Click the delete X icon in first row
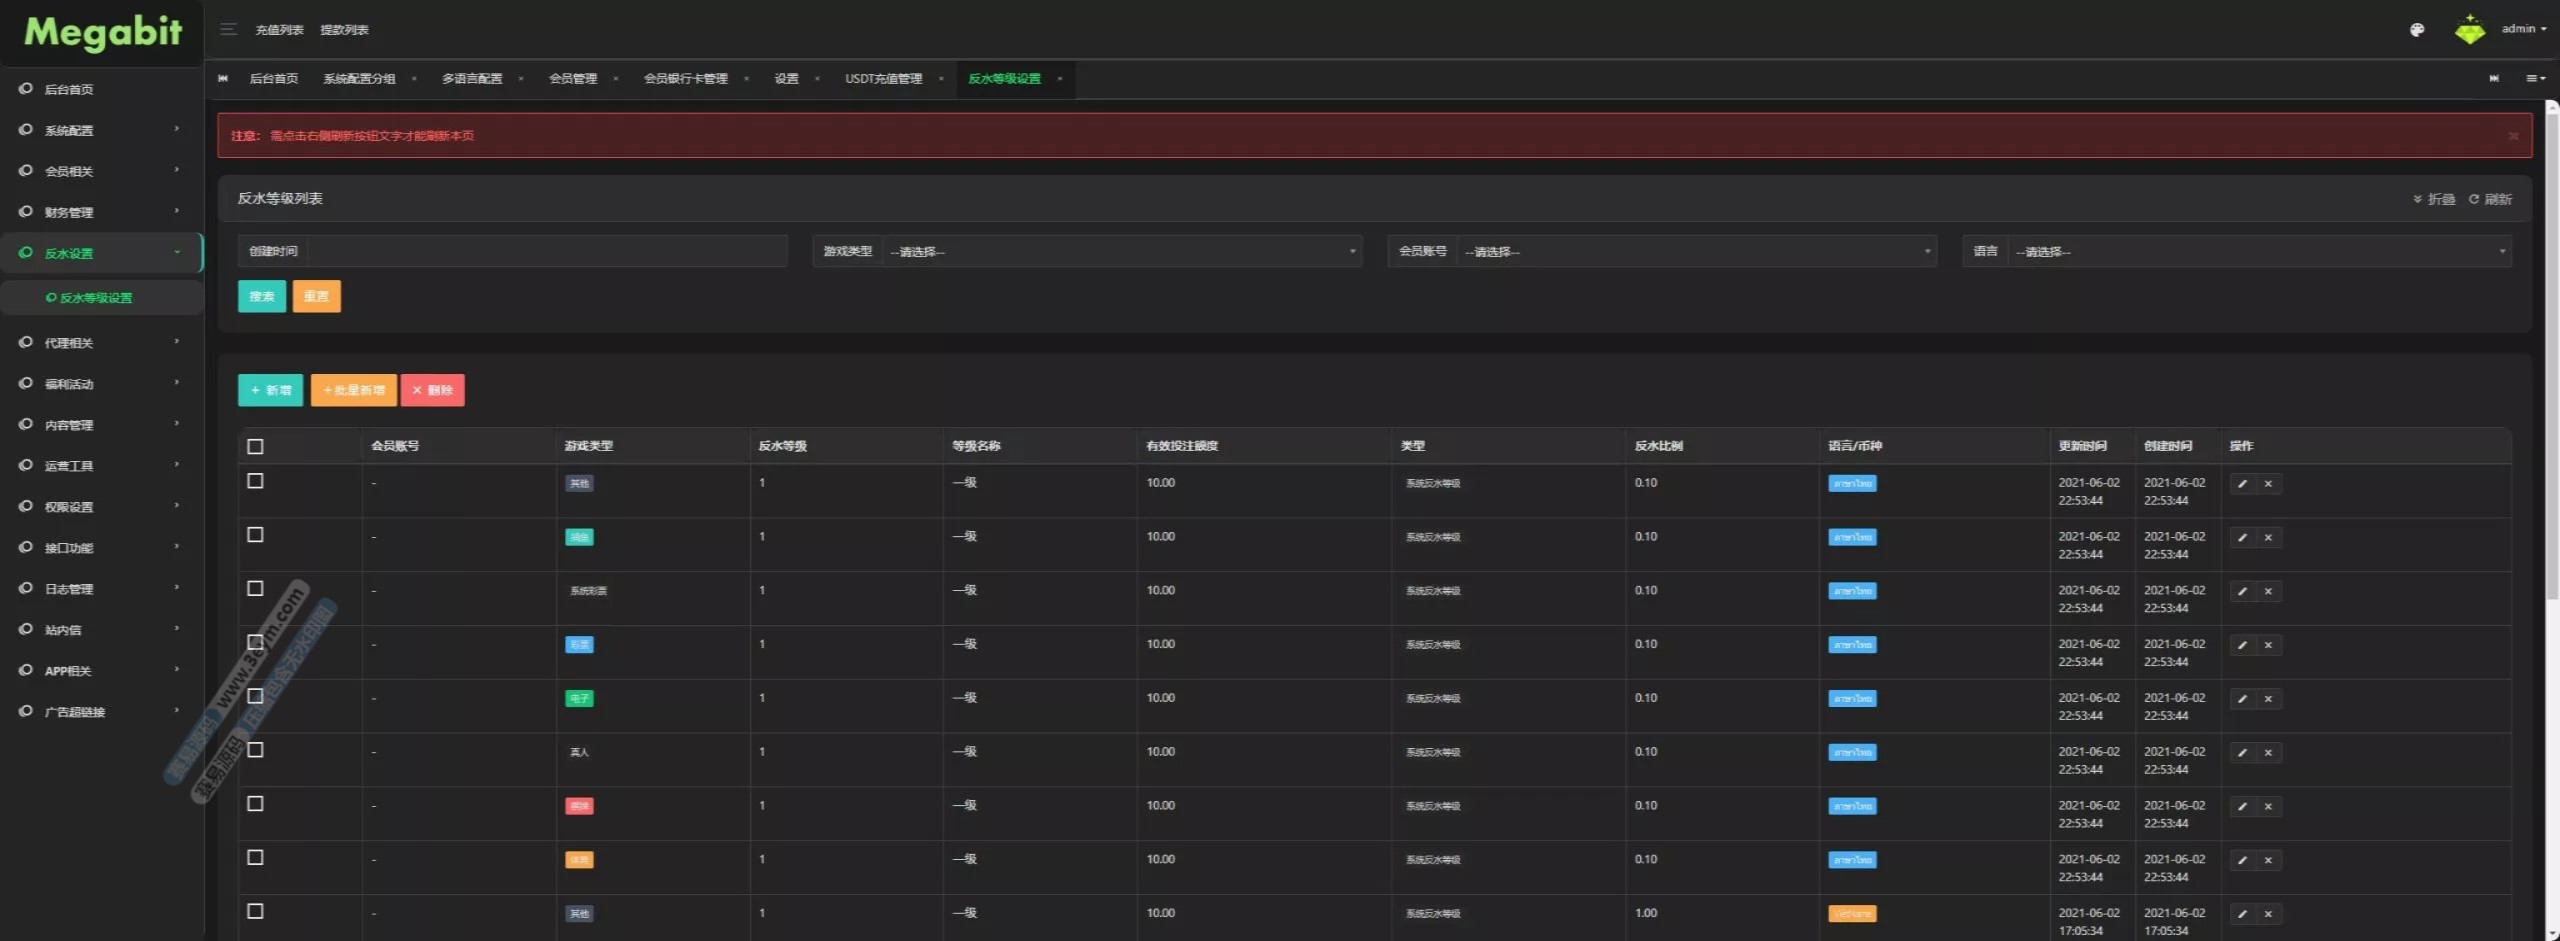This screenshot has height=941, width=2560. (2268, 484)
